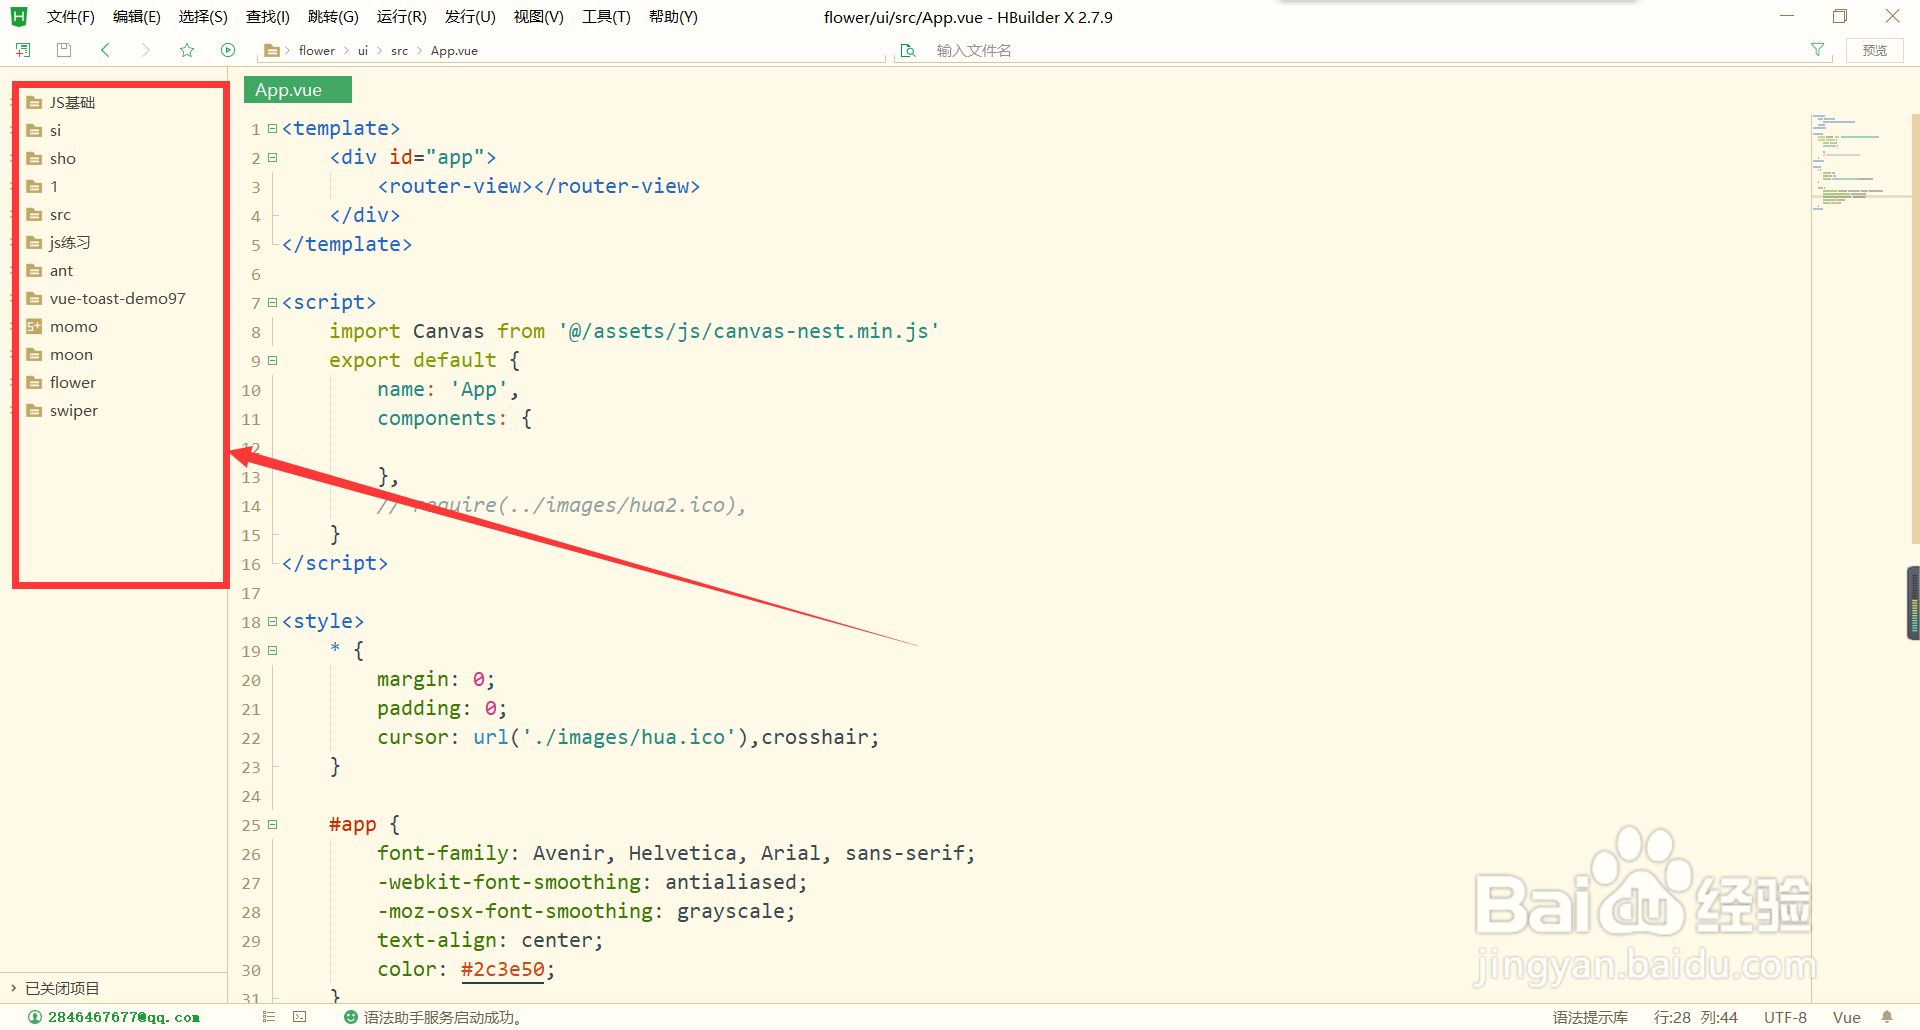Click the save file toolbar icon
1920x1030 pixels.
(64, 50)
